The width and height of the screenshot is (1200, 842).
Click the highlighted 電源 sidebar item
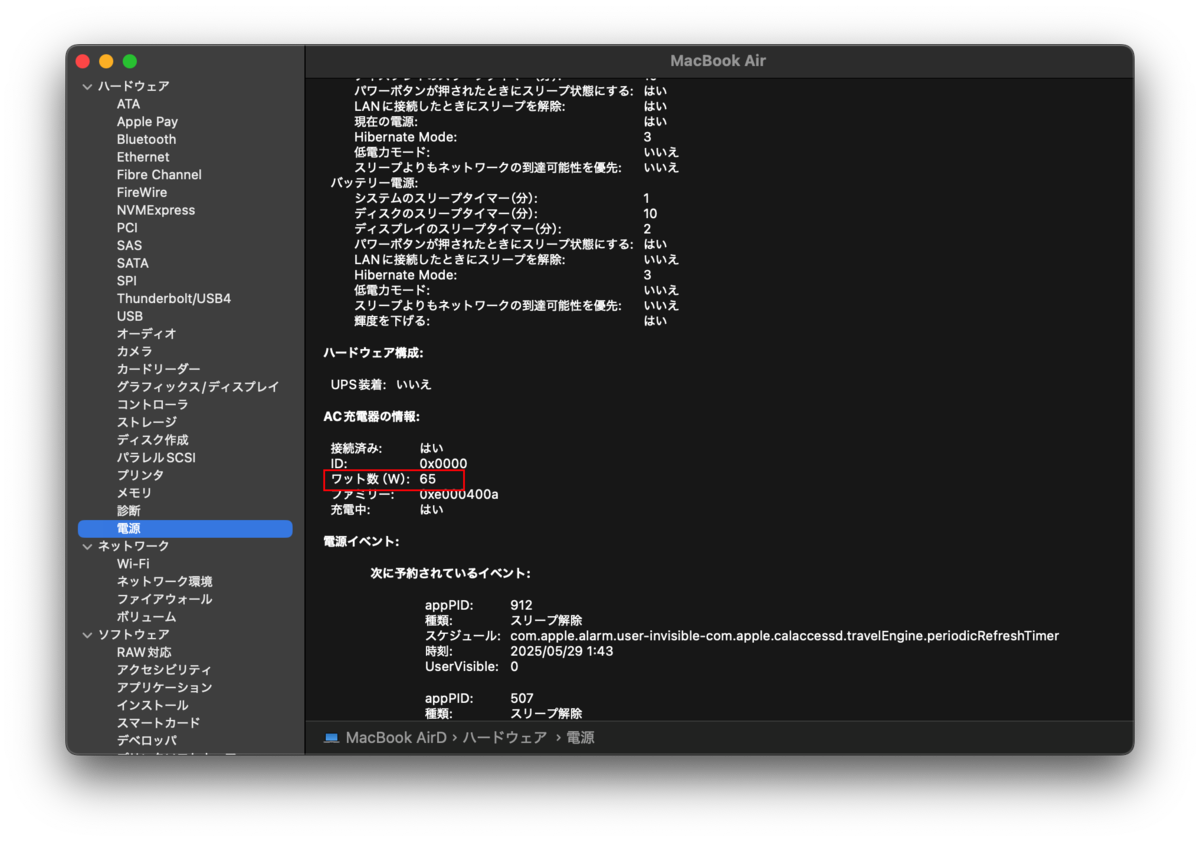[x=185, y=528]
